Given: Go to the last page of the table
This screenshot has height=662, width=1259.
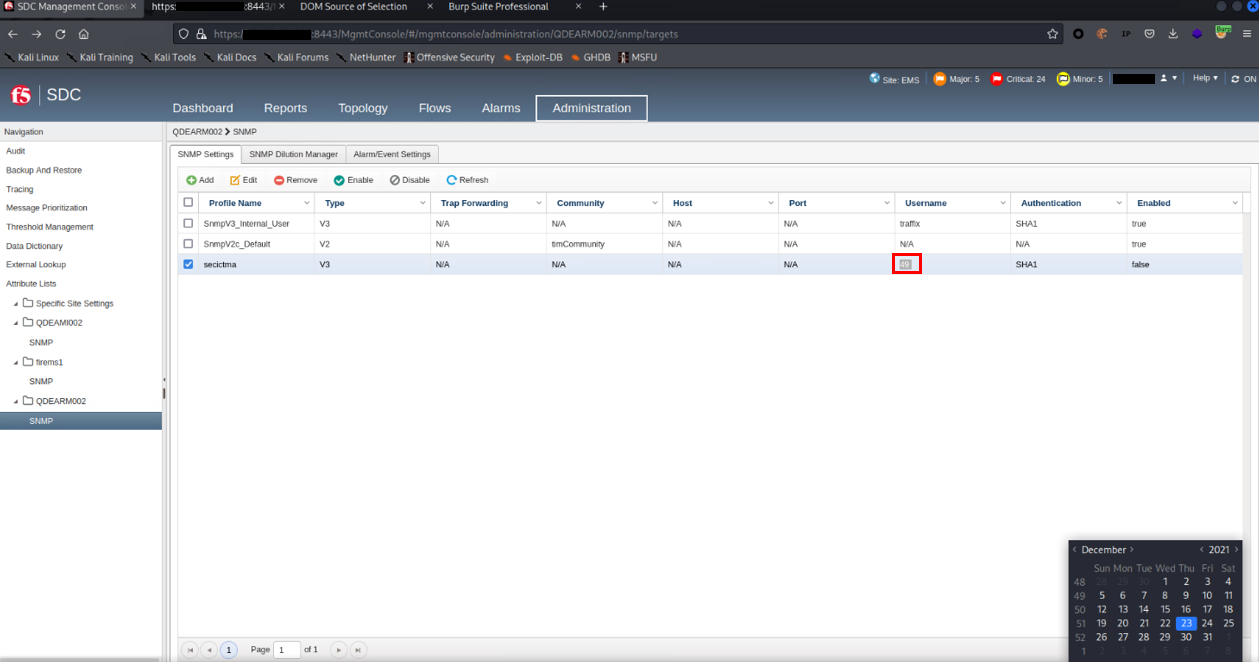Looking at the screenshot, I should [x=358, y=650].
